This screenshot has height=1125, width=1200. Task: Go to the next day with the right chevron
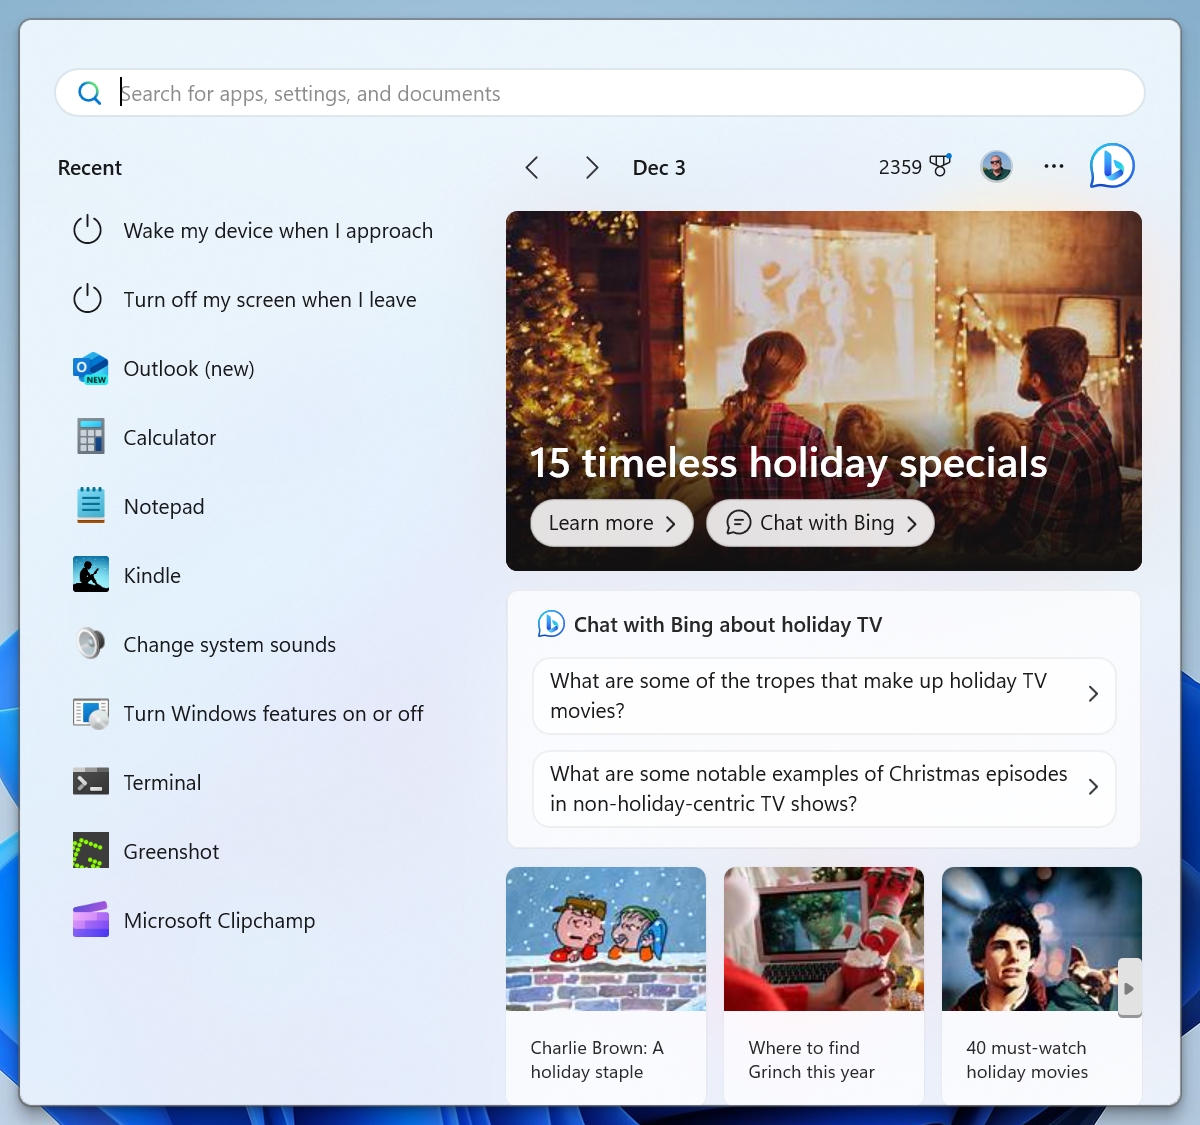pyautogui.click(x=592, y=168)
